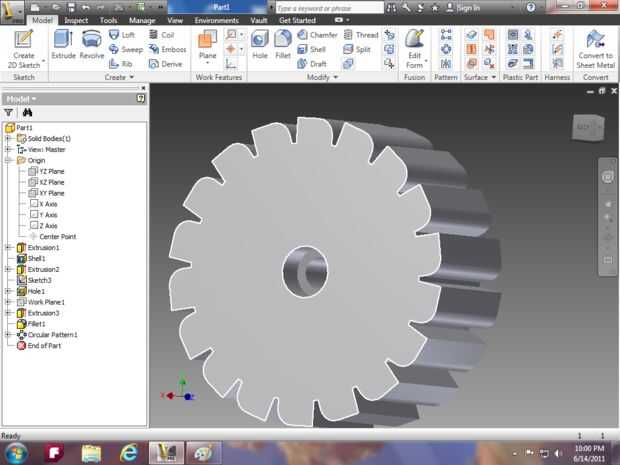Screen dimensions: 620x465
Task: Click the help question mark icon
Action: point(531,8)
